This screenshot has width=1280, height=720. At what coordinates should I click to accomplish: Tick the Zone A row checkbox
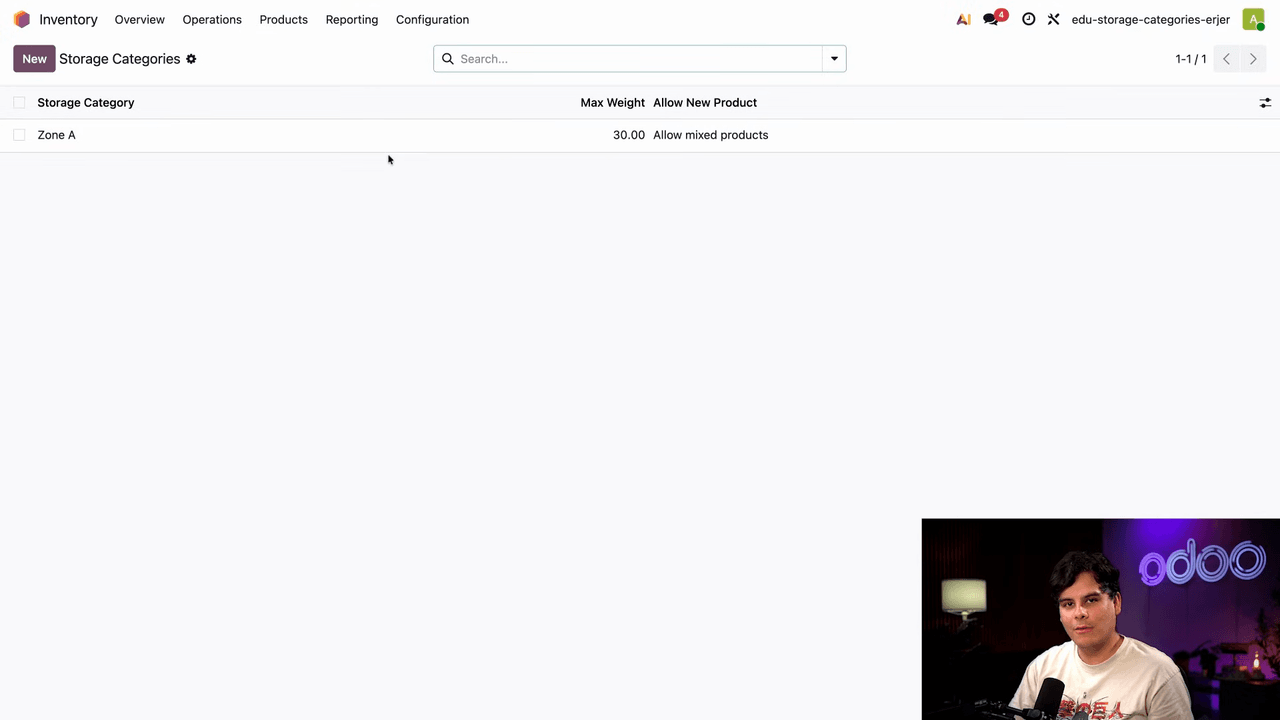(x=19, y=135)
